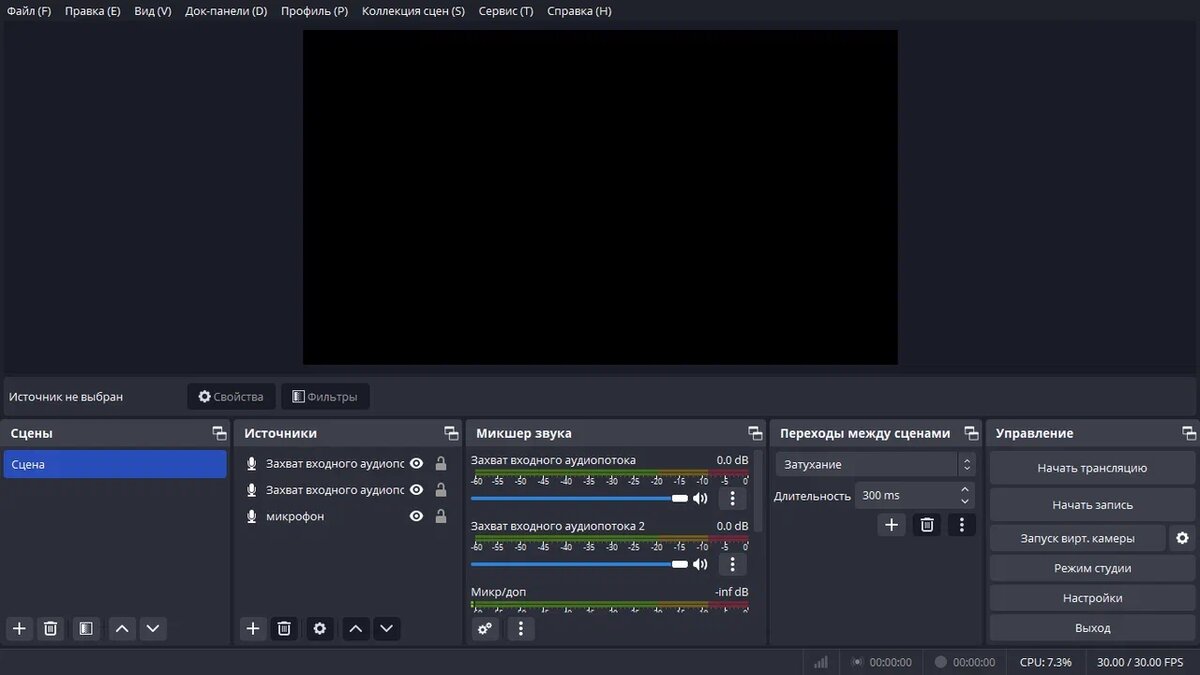Move source up arrow in Источники panel
1200x675 pixels.
click(x=356, y=628)
